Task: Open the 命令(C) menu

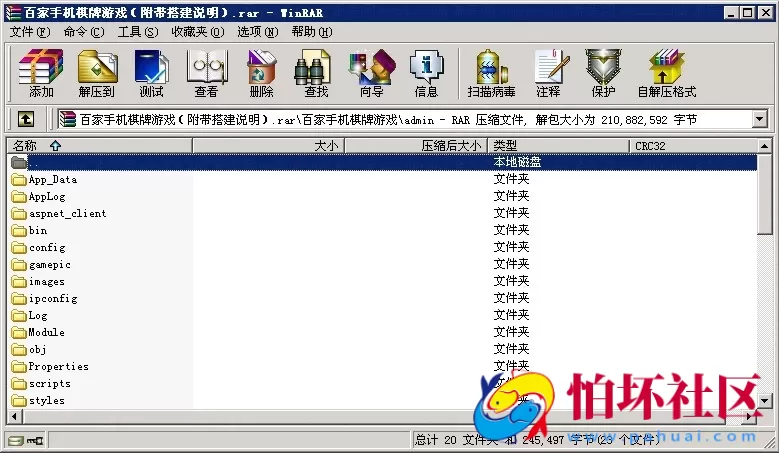Action: [x=84, y=32]
